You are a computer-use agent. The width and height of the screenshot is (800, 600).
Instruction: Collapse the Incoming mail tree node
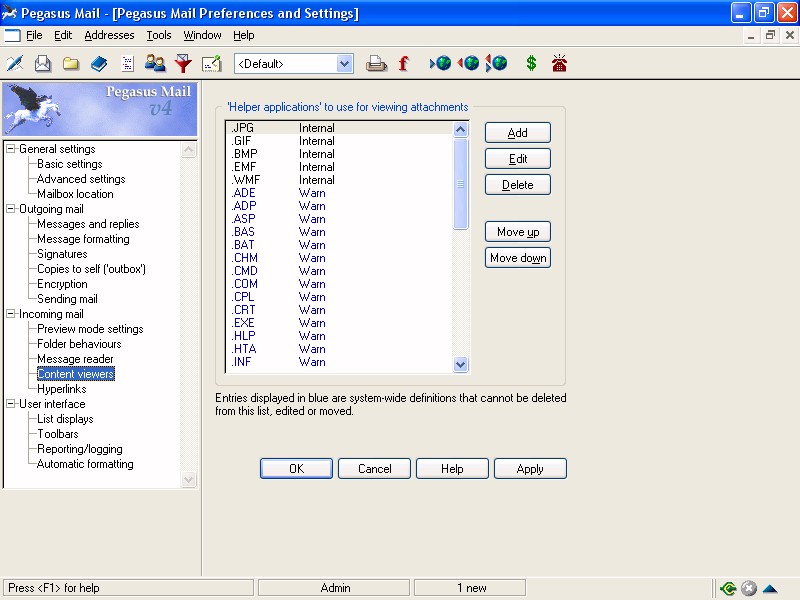click(x=11, y=314)
